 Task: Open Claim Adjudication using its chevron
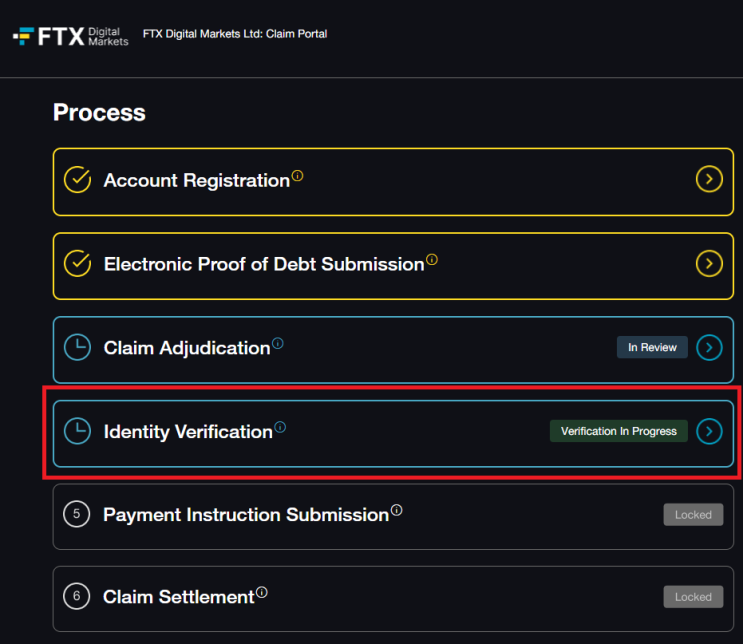click(x=709, y=348)
